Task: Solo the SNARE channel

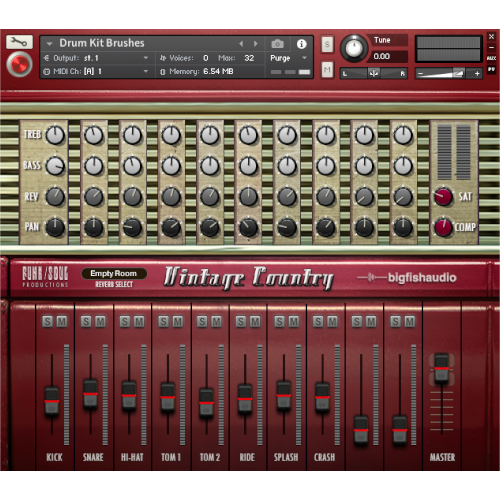Action: coord(86,322)
